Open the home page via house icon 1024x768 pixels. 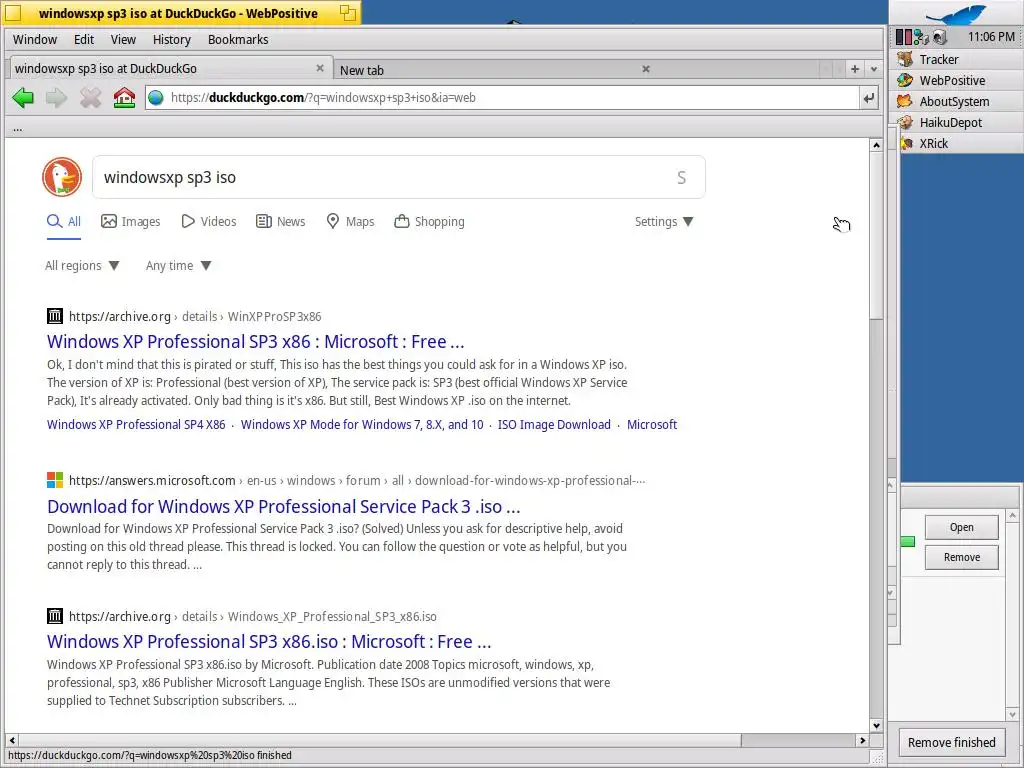point(124,98)
